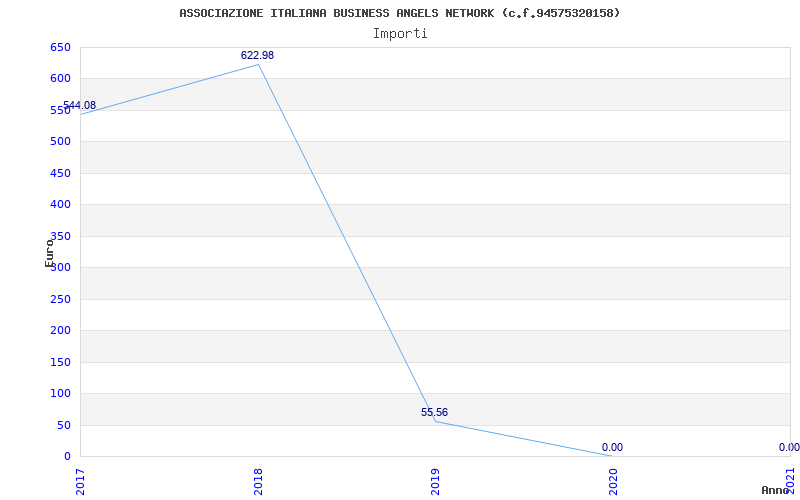
Task: Click the 55.56 data label
Action: (434, 412)
